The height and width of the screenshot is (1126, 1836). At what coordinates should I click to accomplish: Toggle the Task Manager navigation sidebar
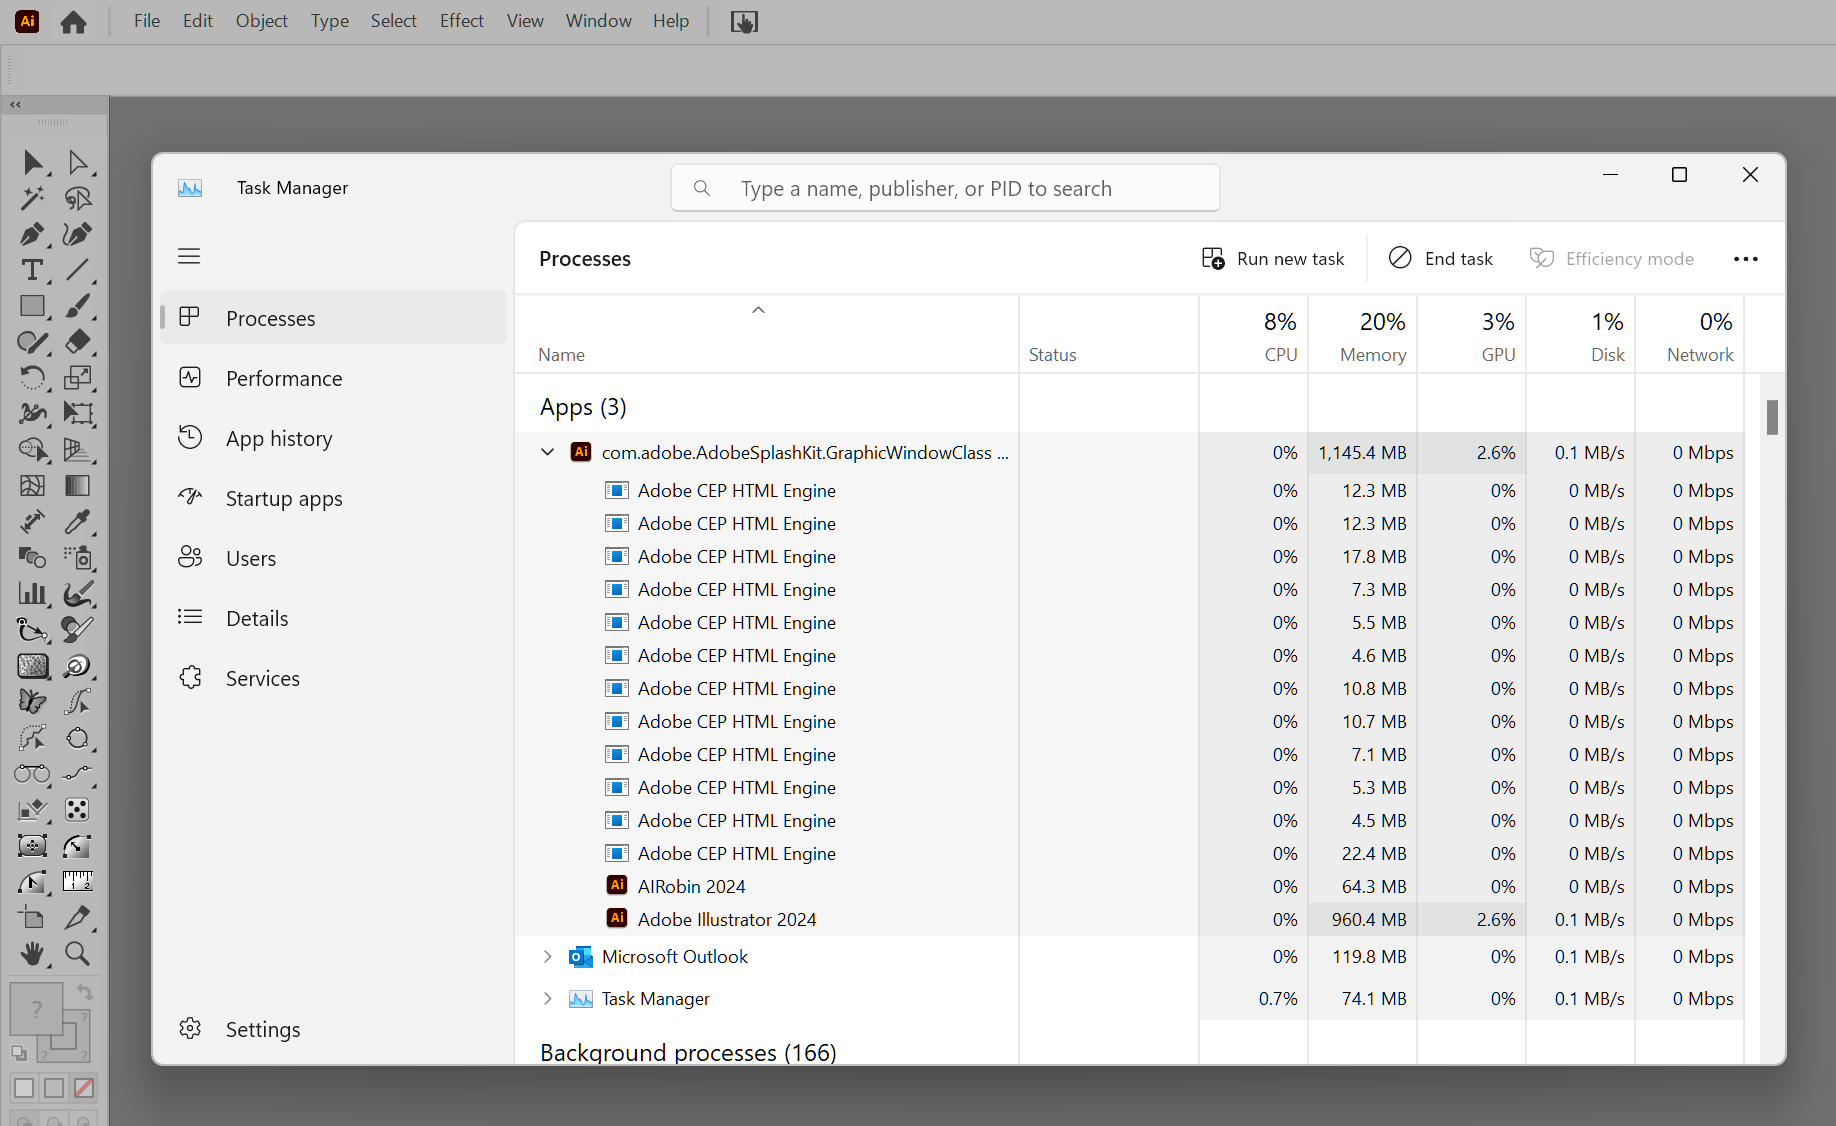click(189, 256)
